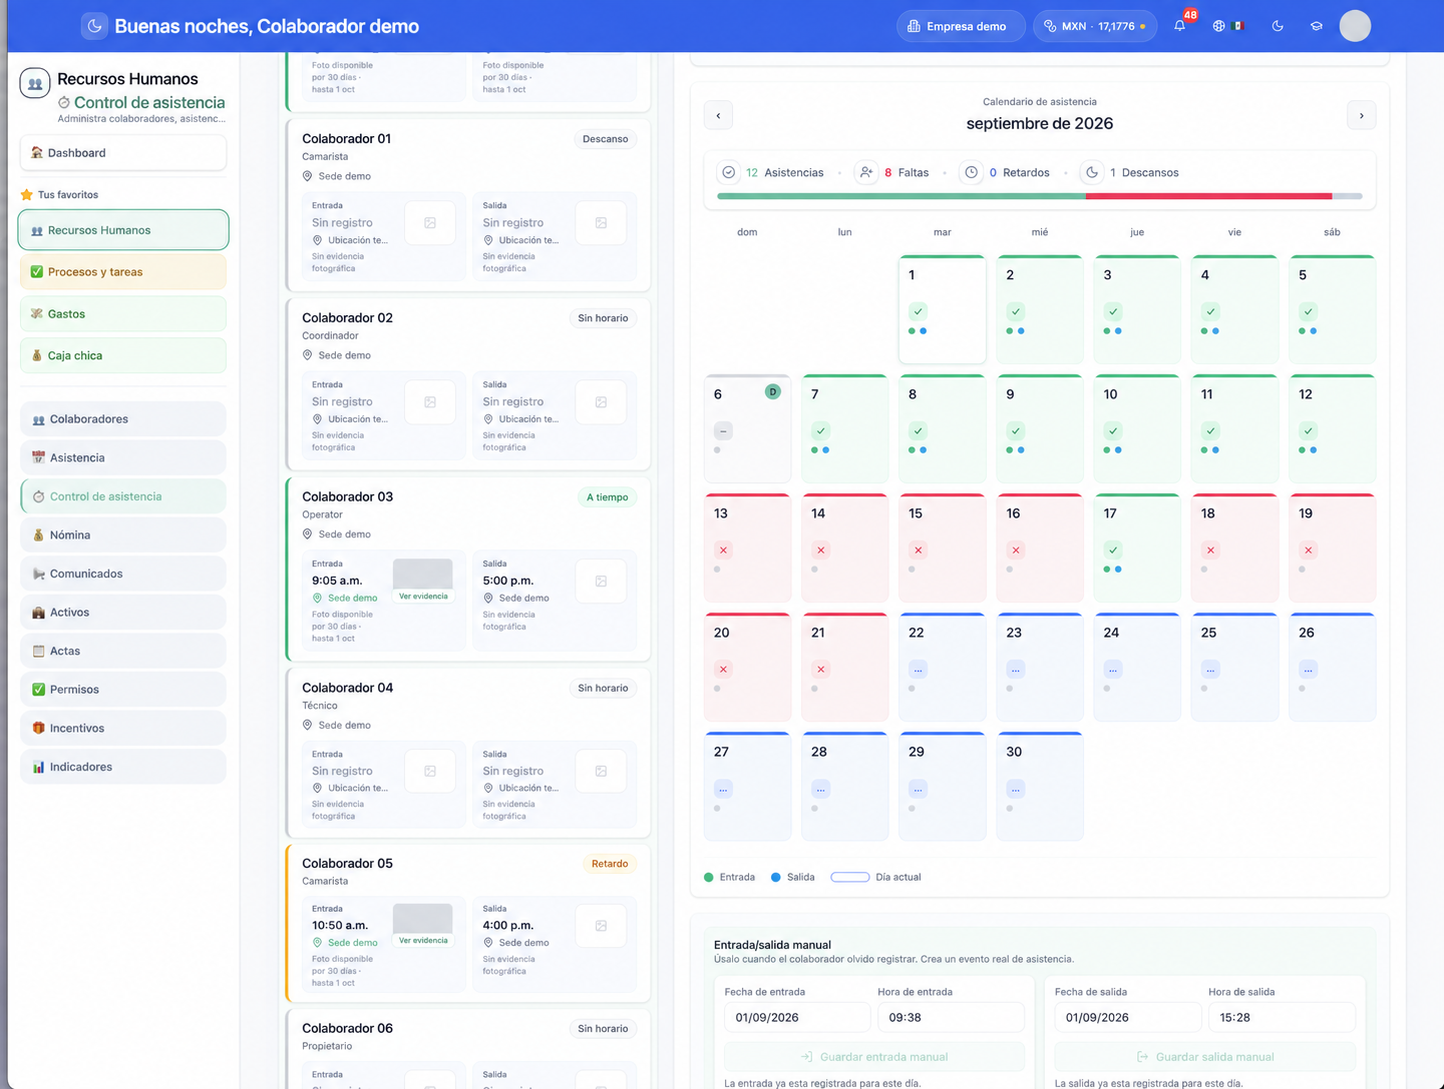The width and height of the screenshot is (1444, 1089).
Task: Open Comunicados in the sidebar
Action: [123, 574]
